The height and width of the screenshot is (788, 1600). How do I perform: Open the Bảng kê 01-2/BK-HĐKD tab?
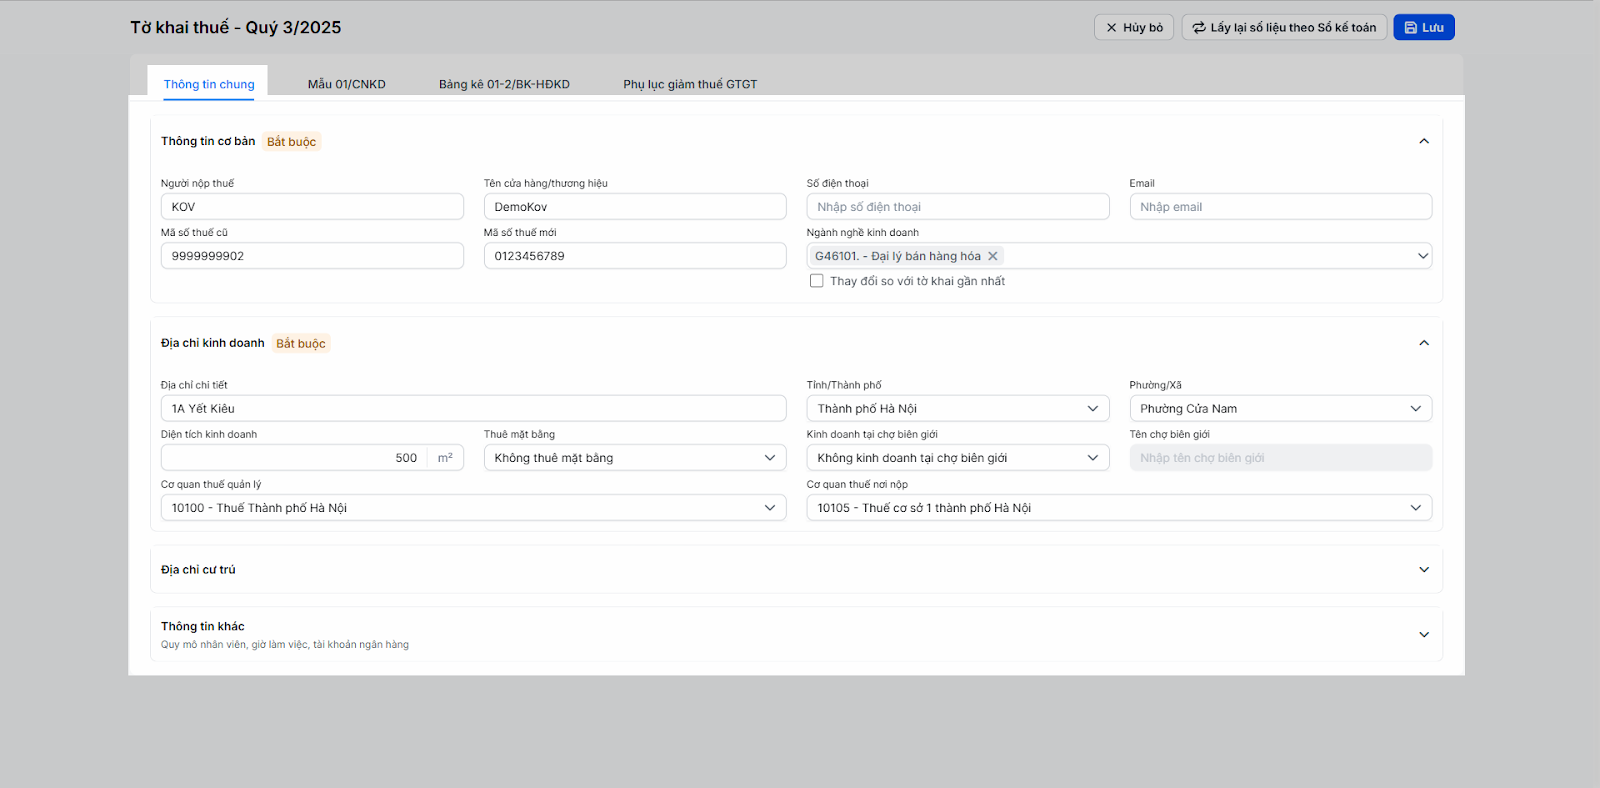(x=504, y=84)
